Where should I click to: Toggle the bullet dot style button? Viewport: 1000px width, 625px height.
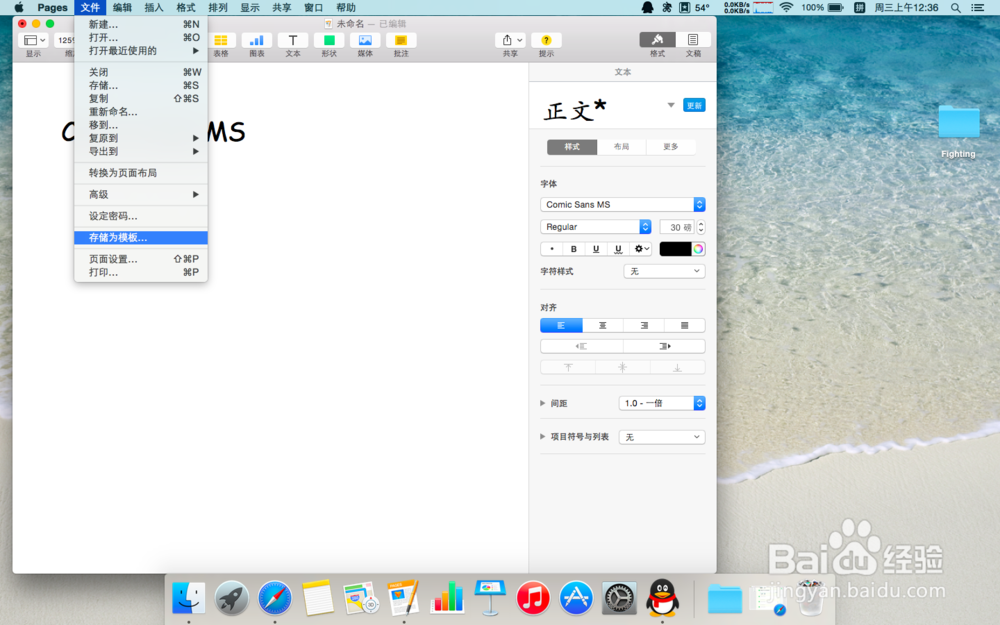pos(552,249)
